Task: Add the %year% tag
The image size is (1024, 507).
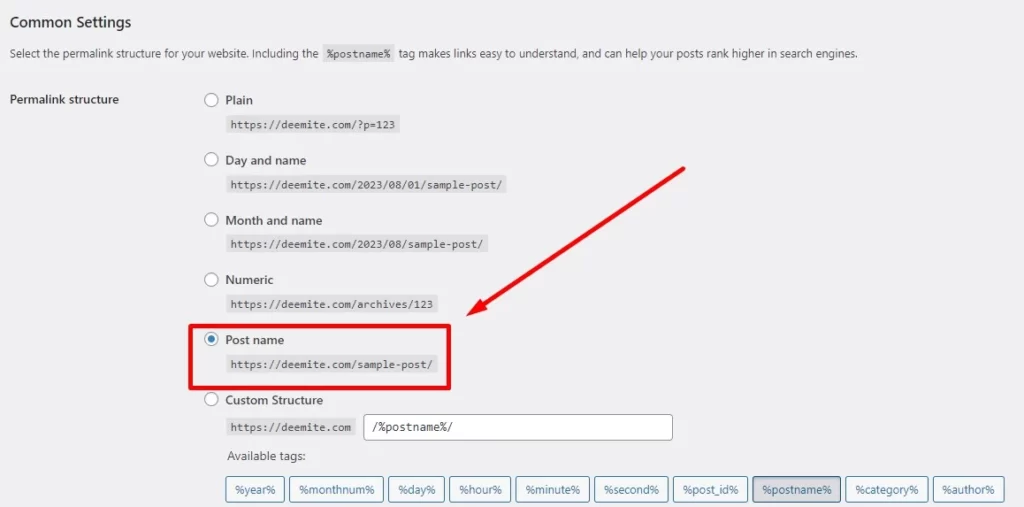Action: point(255,489)
